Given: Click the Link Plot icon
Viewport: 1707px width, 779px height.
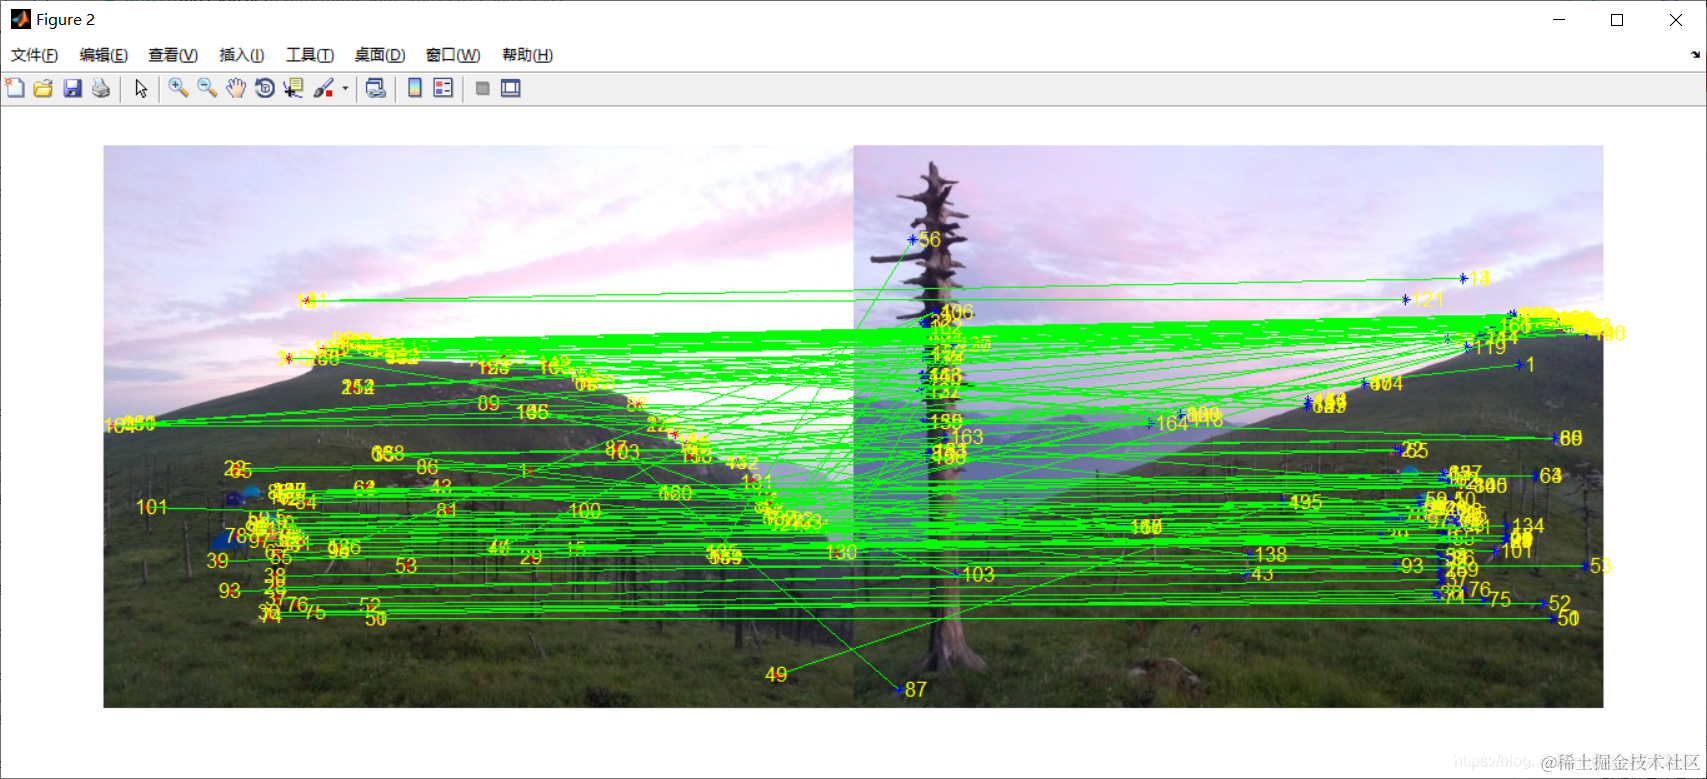Looking at the screenshot, I should (x=376, y=88).
